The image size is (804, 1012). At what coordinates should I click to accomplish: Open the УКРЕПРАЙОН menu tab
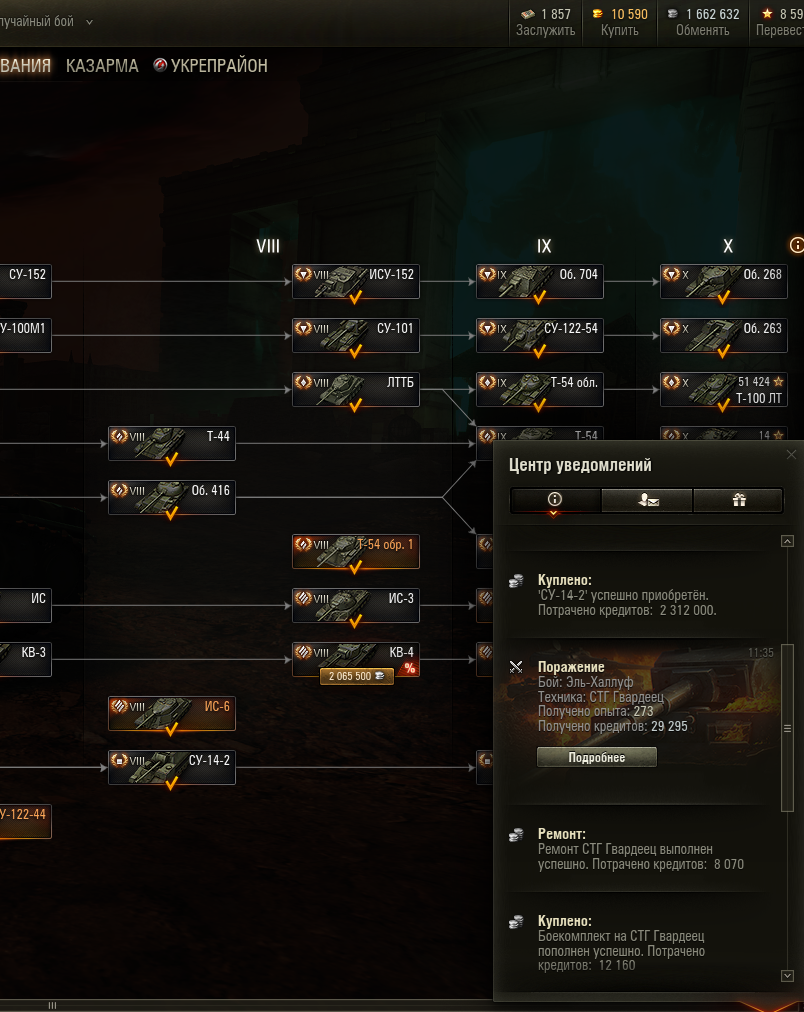(210, 66)
